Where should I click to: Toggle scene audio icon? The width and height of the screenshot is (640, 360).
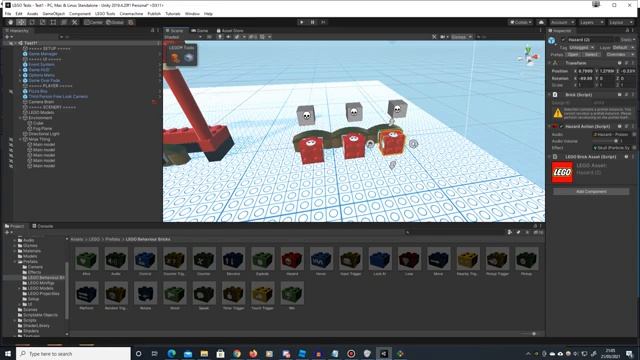(228, 37)
